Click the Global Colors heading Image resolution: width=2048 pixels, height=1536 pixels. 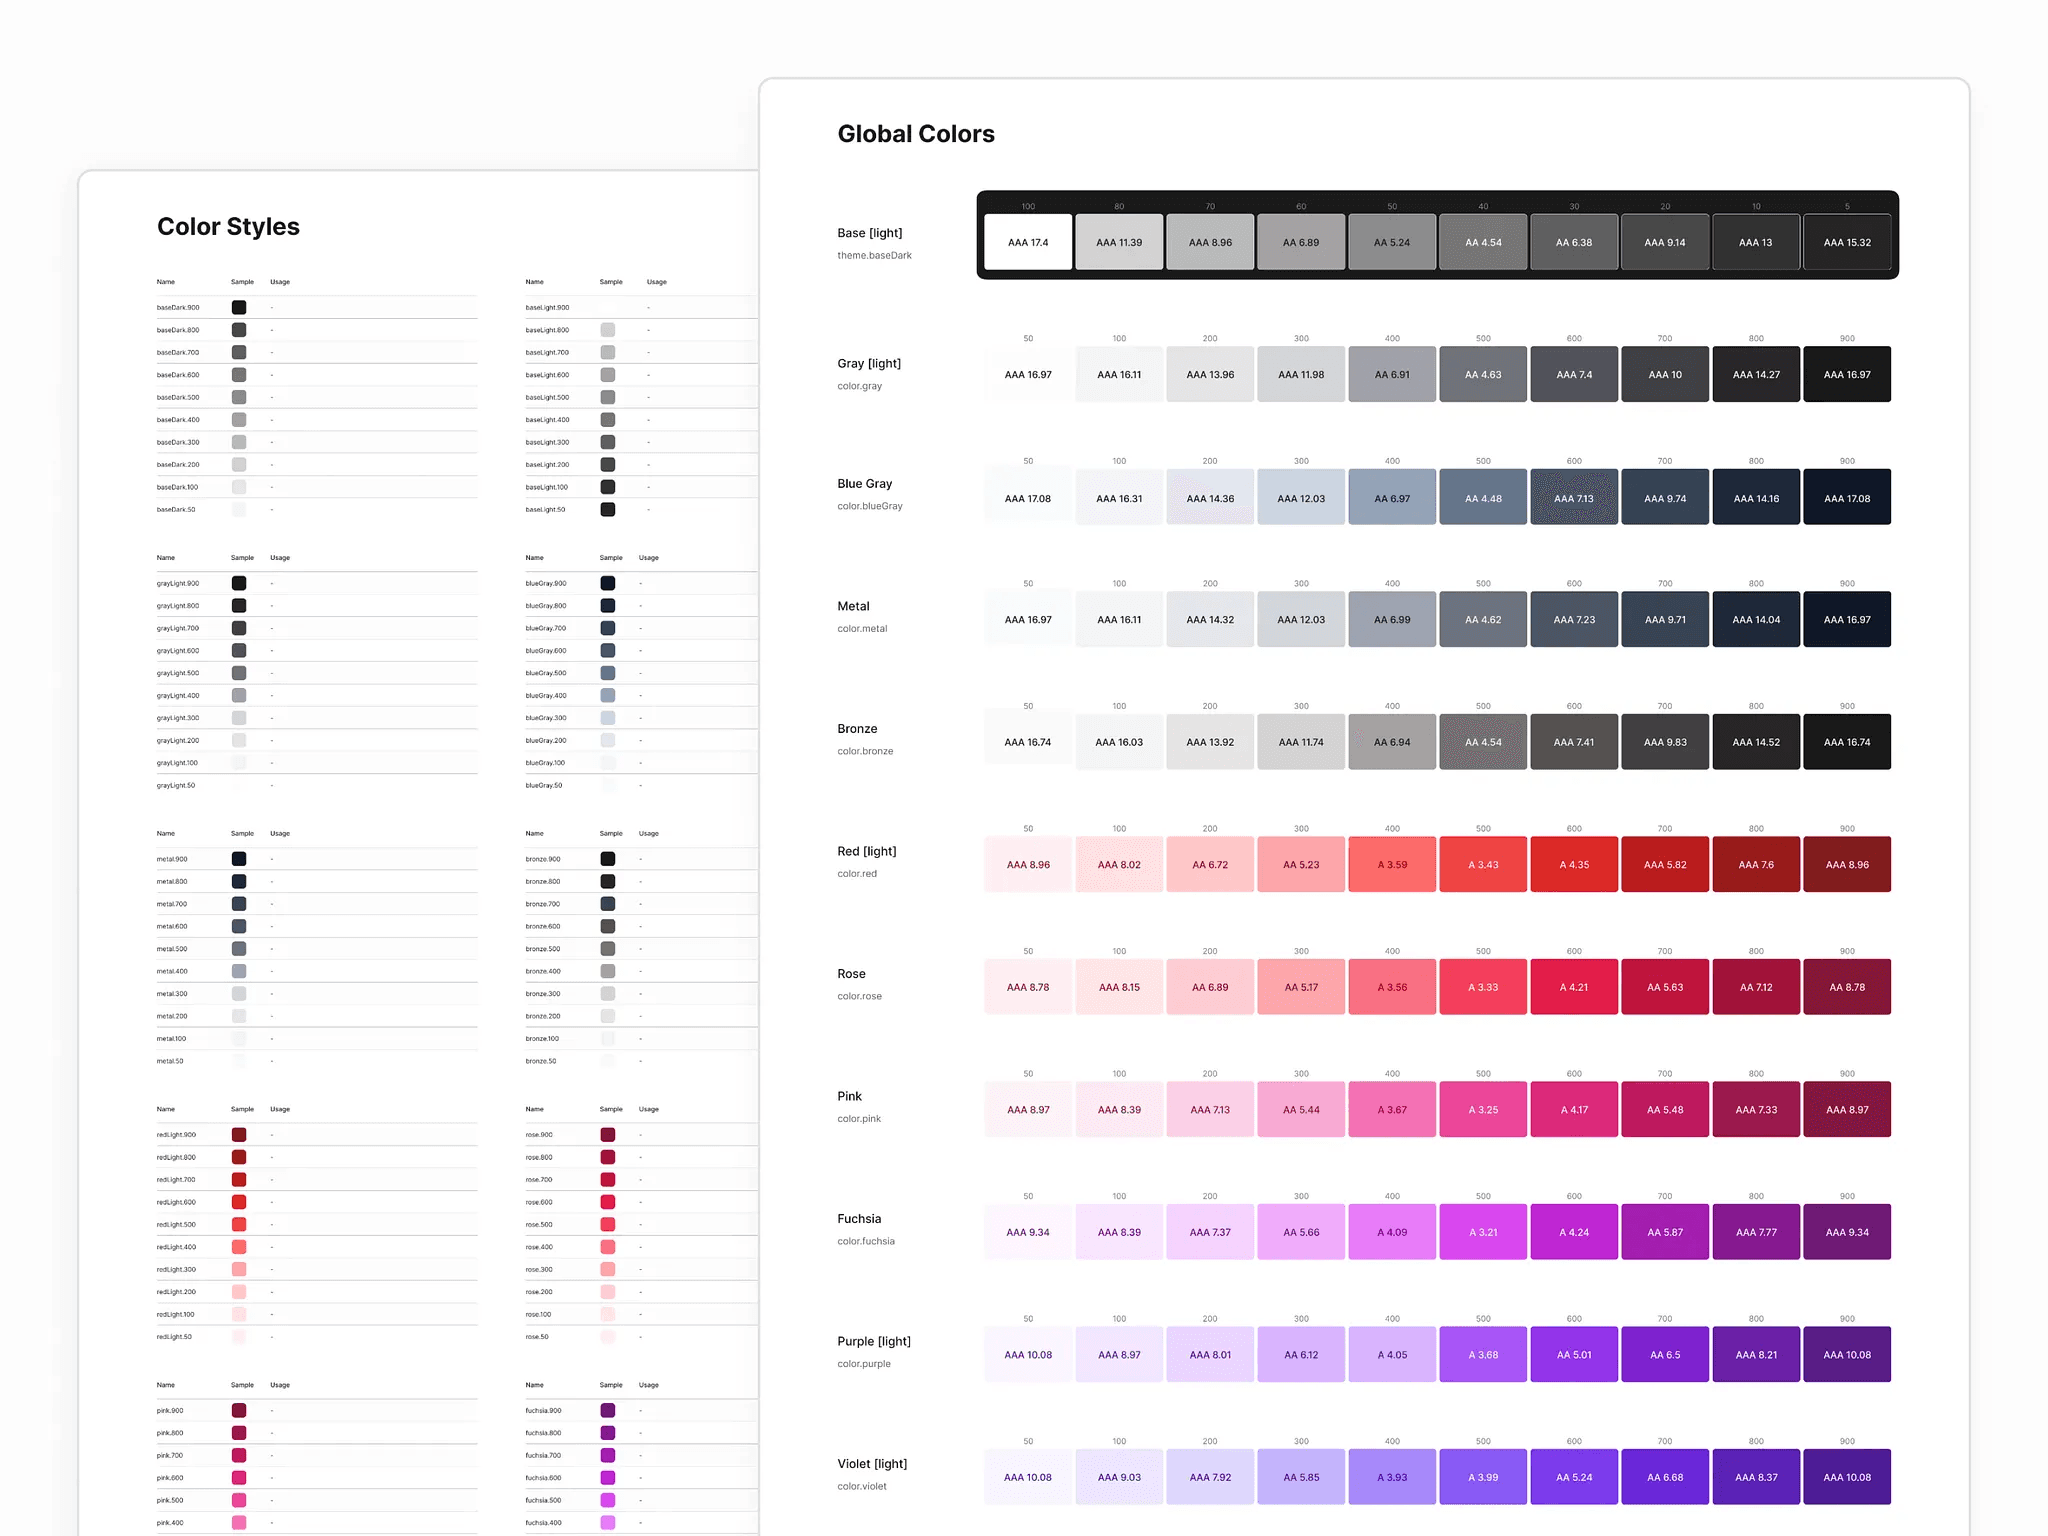(x=915, y=133)
